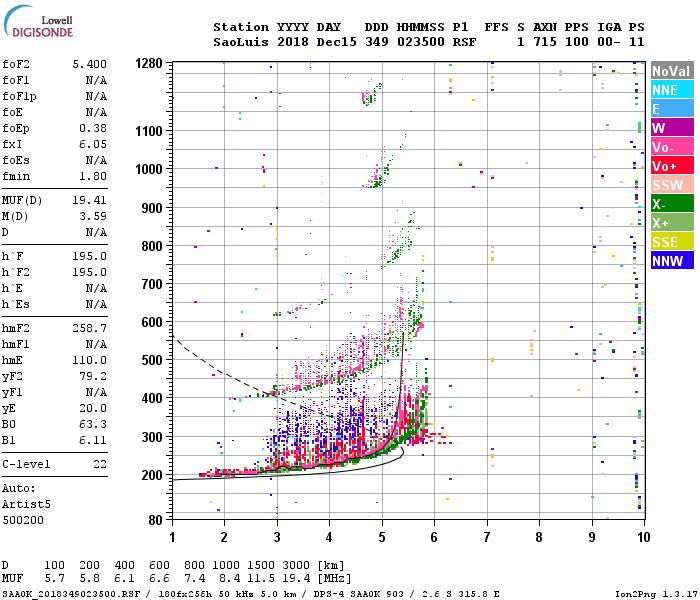Click the yE value 20.0
The width and height of the screenshot is (700, 600).
[93, 408]
